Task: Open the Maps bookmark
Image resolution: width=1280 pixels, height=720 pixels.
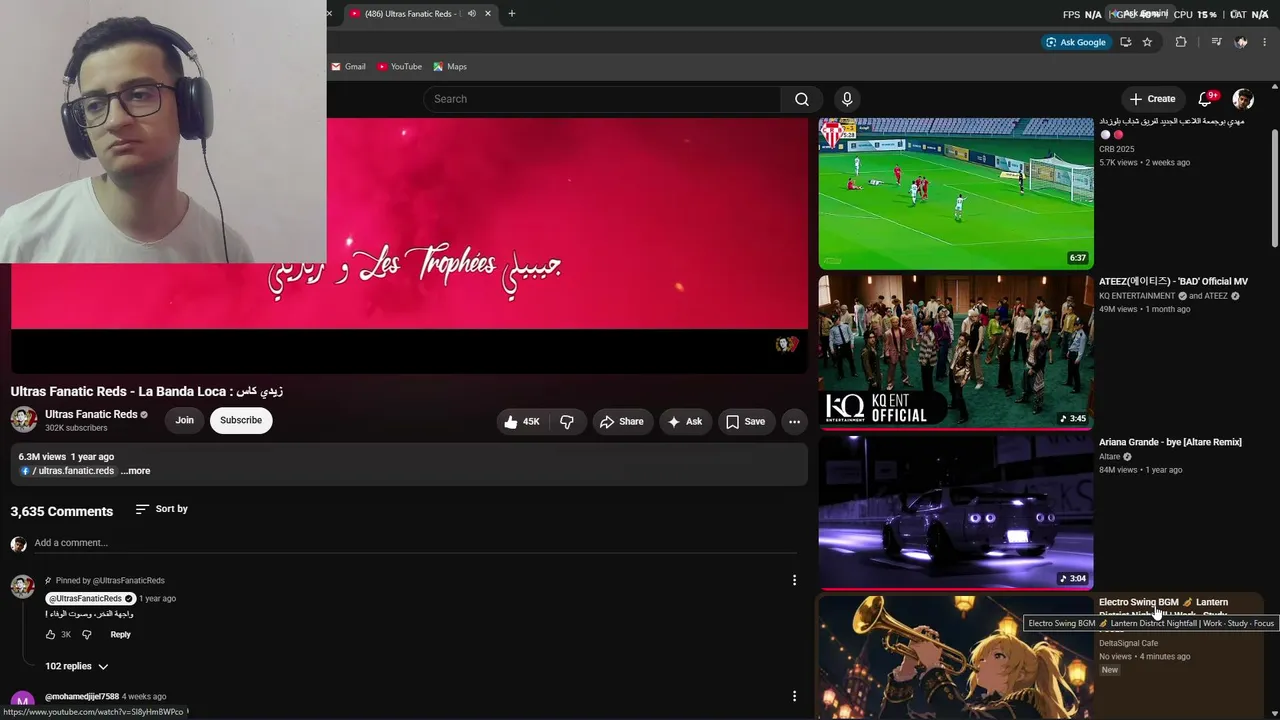Action: 450,67
